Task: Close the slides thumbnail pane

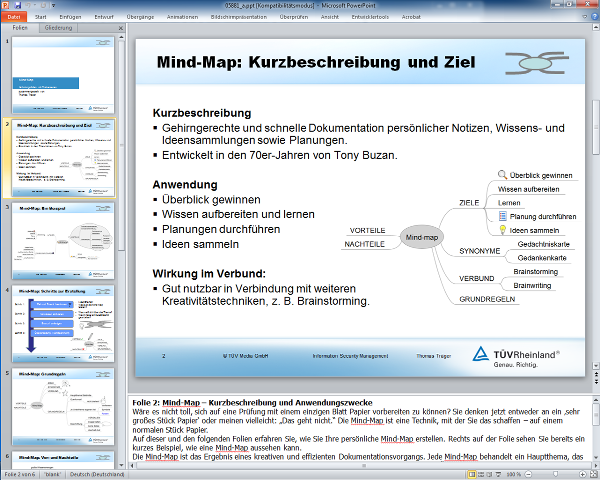Action: click(x=121, y=30)
